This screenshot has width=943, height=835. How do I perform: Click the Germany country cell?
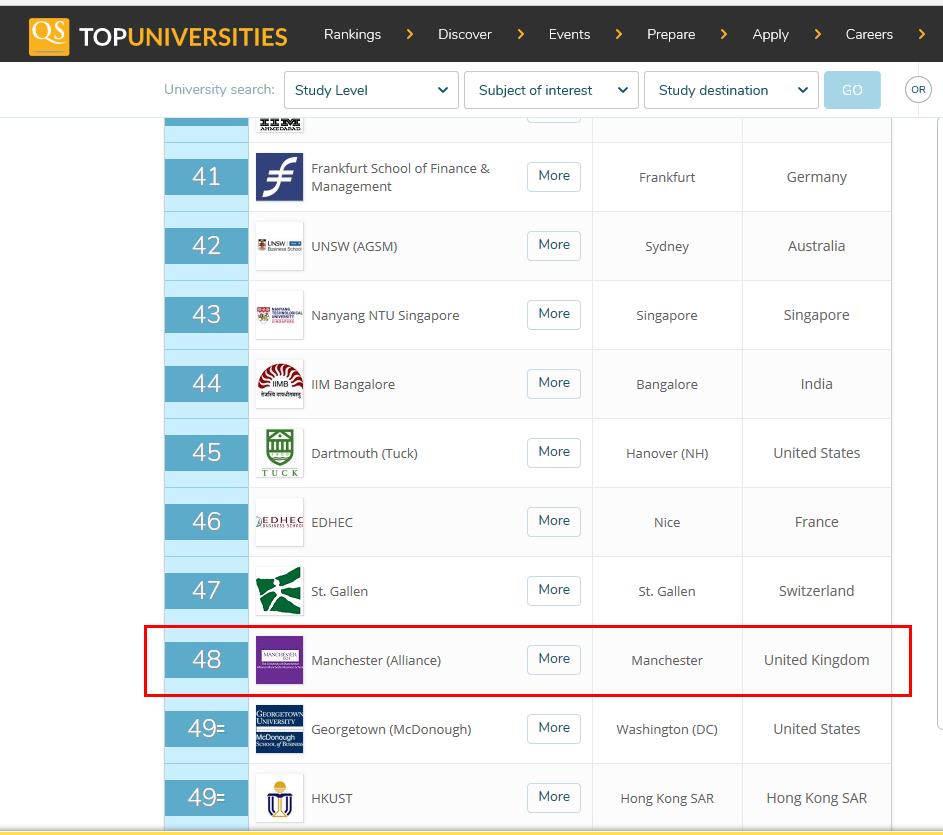pos(817,177)
